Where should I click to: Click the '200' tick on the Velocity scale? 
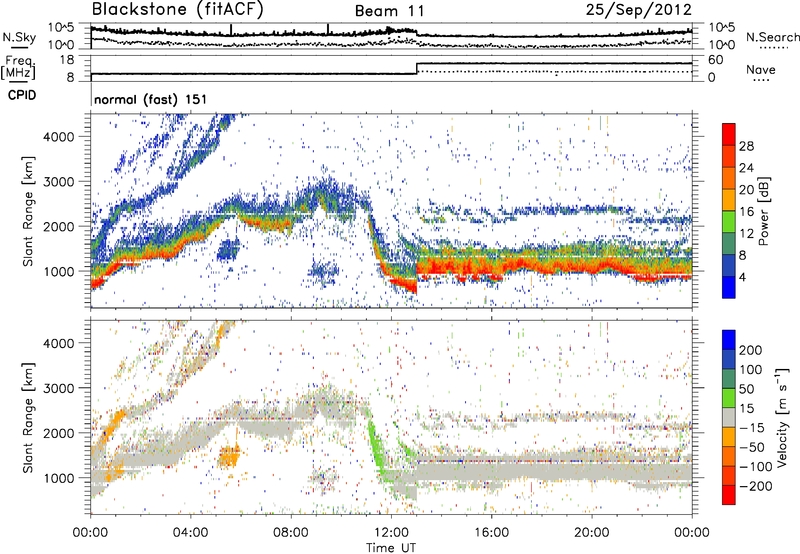tap(751, 350)
